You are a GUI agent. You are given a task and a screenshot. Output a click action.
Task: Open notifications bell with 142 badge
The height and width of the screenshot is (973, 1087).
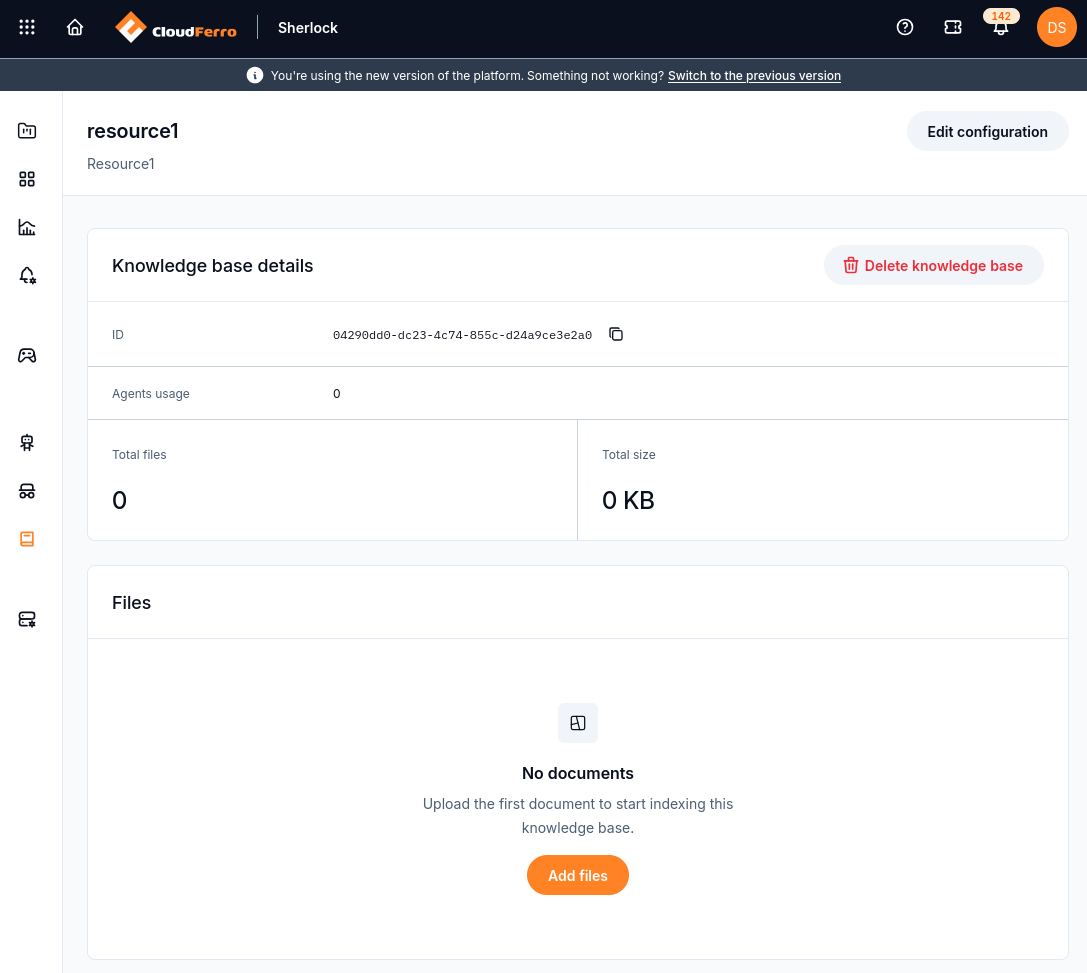pos(1000,24)
